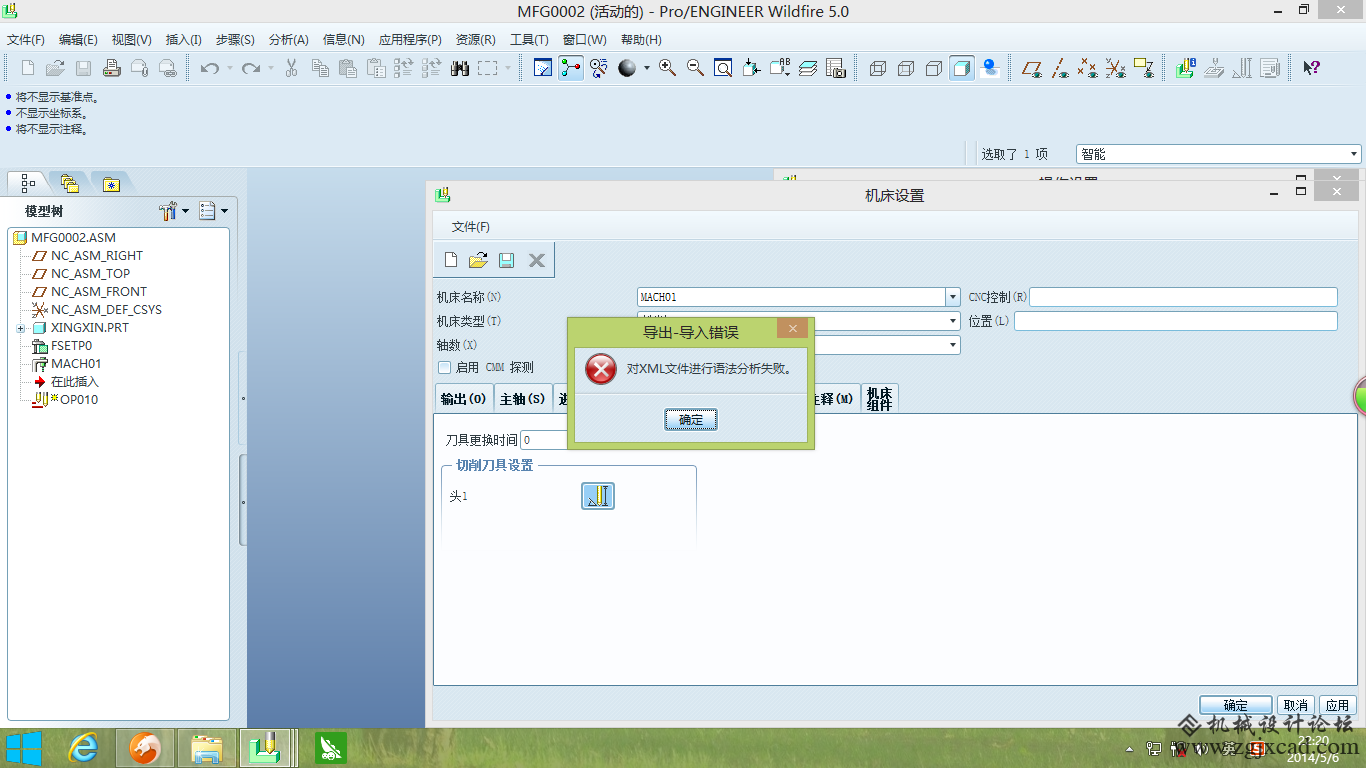Click the Repaint screen icon
The width and height of the screenshot is (1366, 768).
click(x=543, y=68)
